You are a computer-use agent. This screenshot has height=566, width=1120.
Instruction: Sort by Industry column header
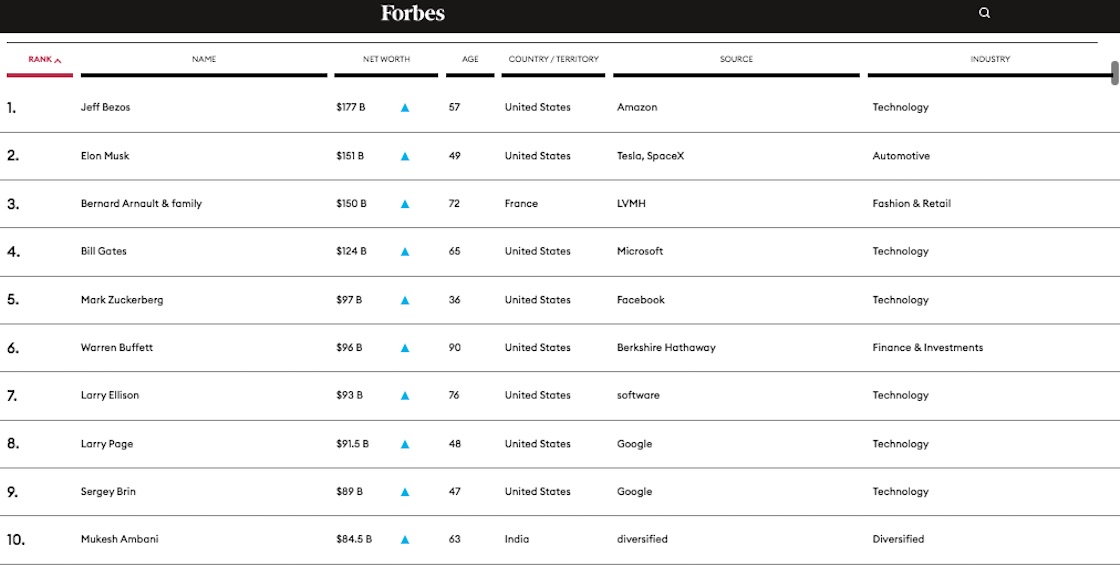coord(989,60)
